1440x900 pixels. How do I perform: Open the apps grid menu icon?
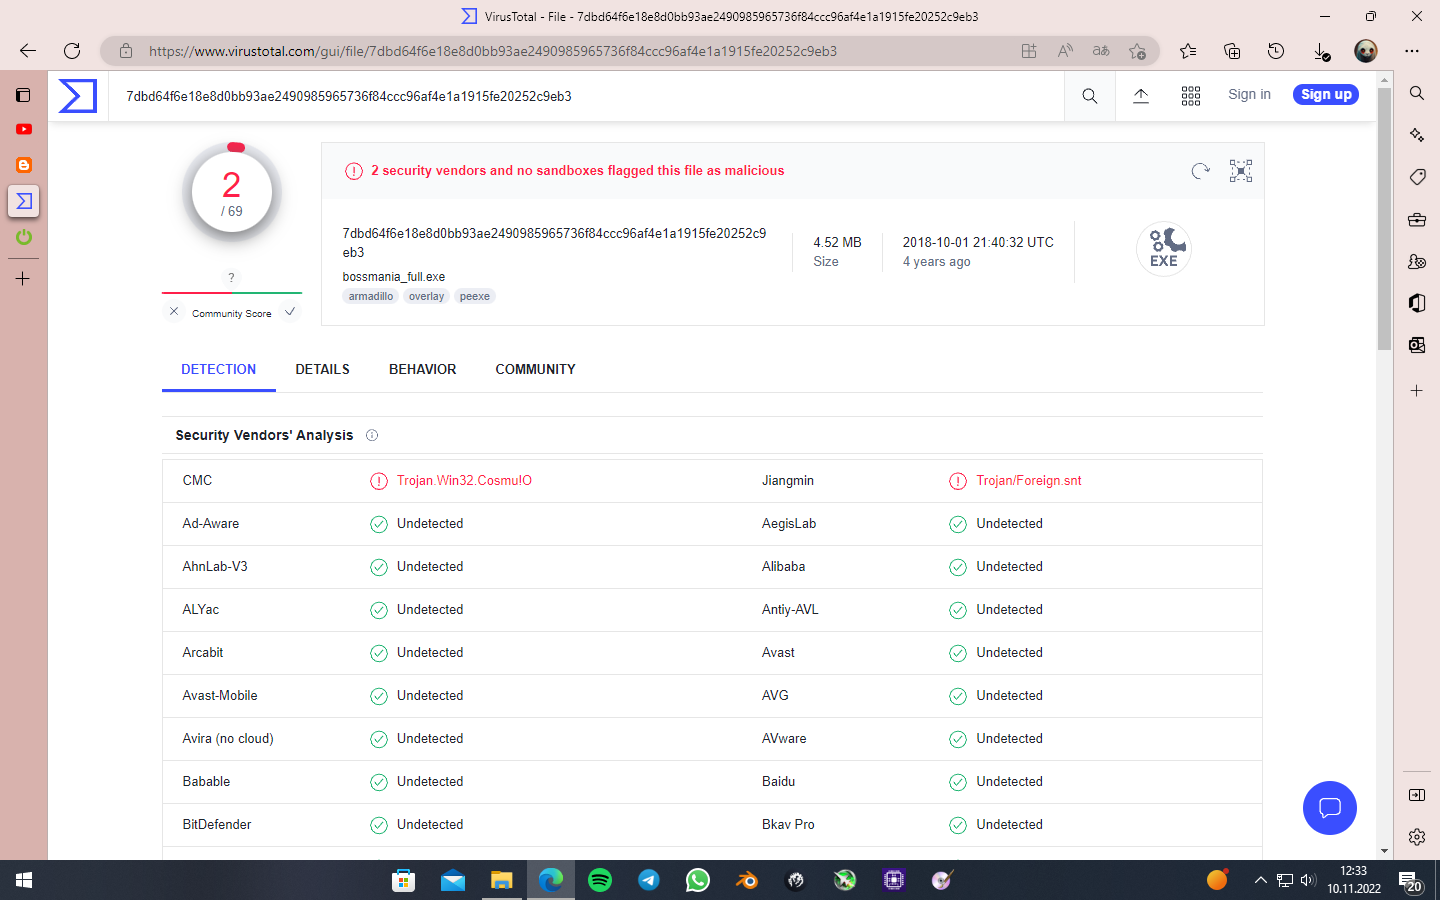click(x=1190, y=95)
